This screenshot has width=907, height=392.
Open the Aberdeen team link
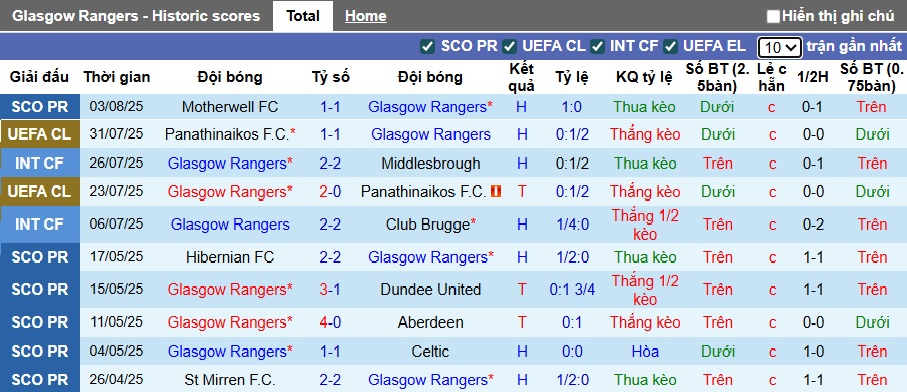tap(430, 322)
